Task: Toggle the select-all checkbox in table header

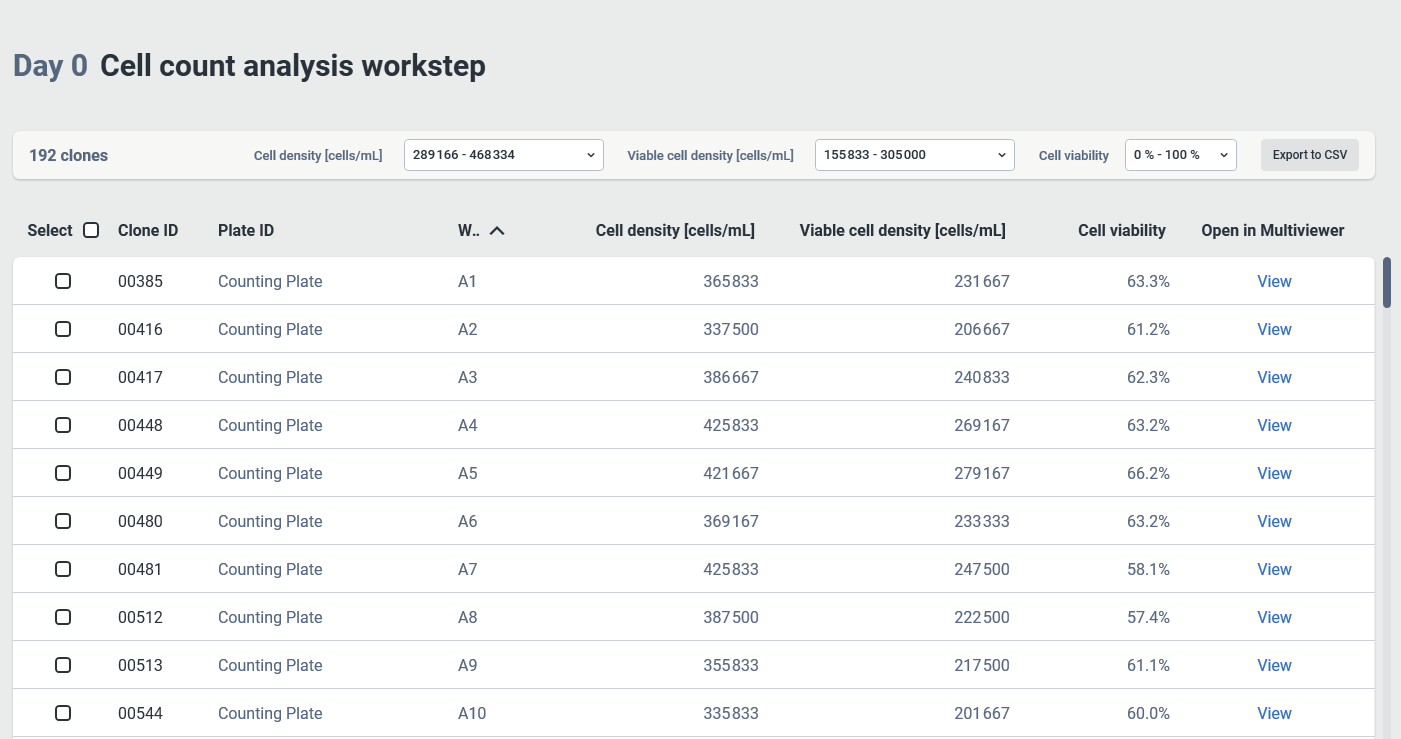Action: [91, 230]
